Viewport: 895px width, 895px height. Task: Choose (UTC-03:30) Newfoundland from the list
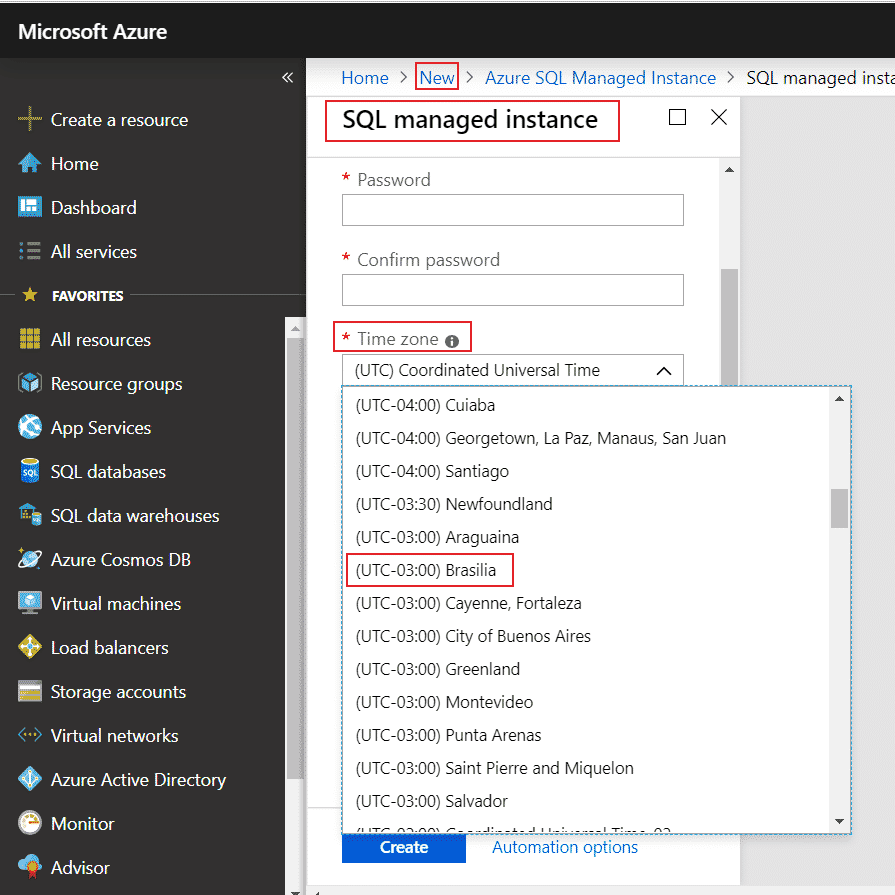(x=454, y=504)
